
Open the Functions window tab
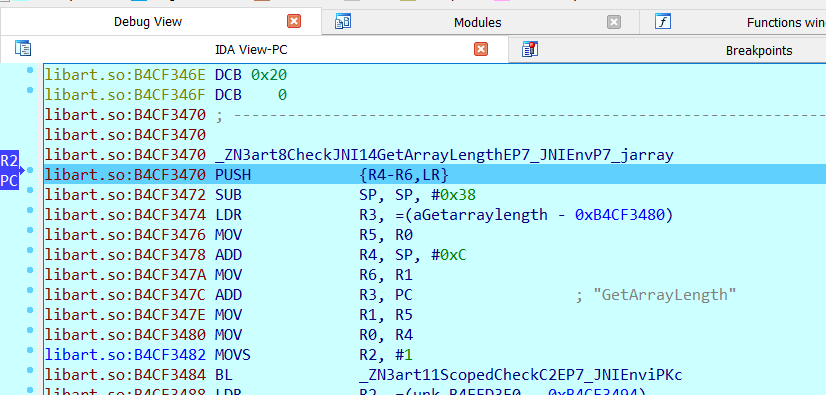pyautogui.click(x=786, y=23)
